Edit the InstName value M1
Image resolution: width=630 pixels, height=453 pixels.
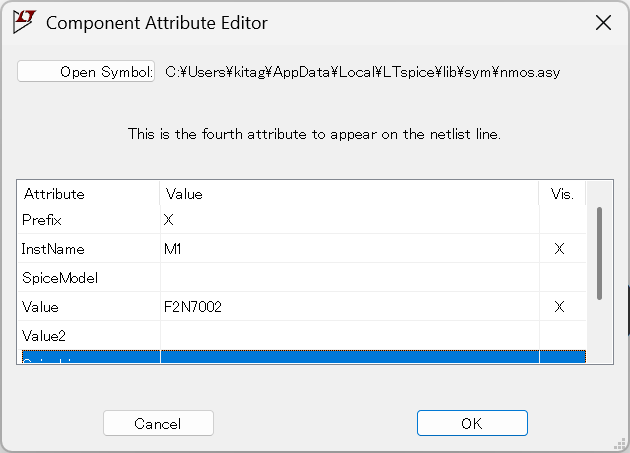tap(350, 248)
